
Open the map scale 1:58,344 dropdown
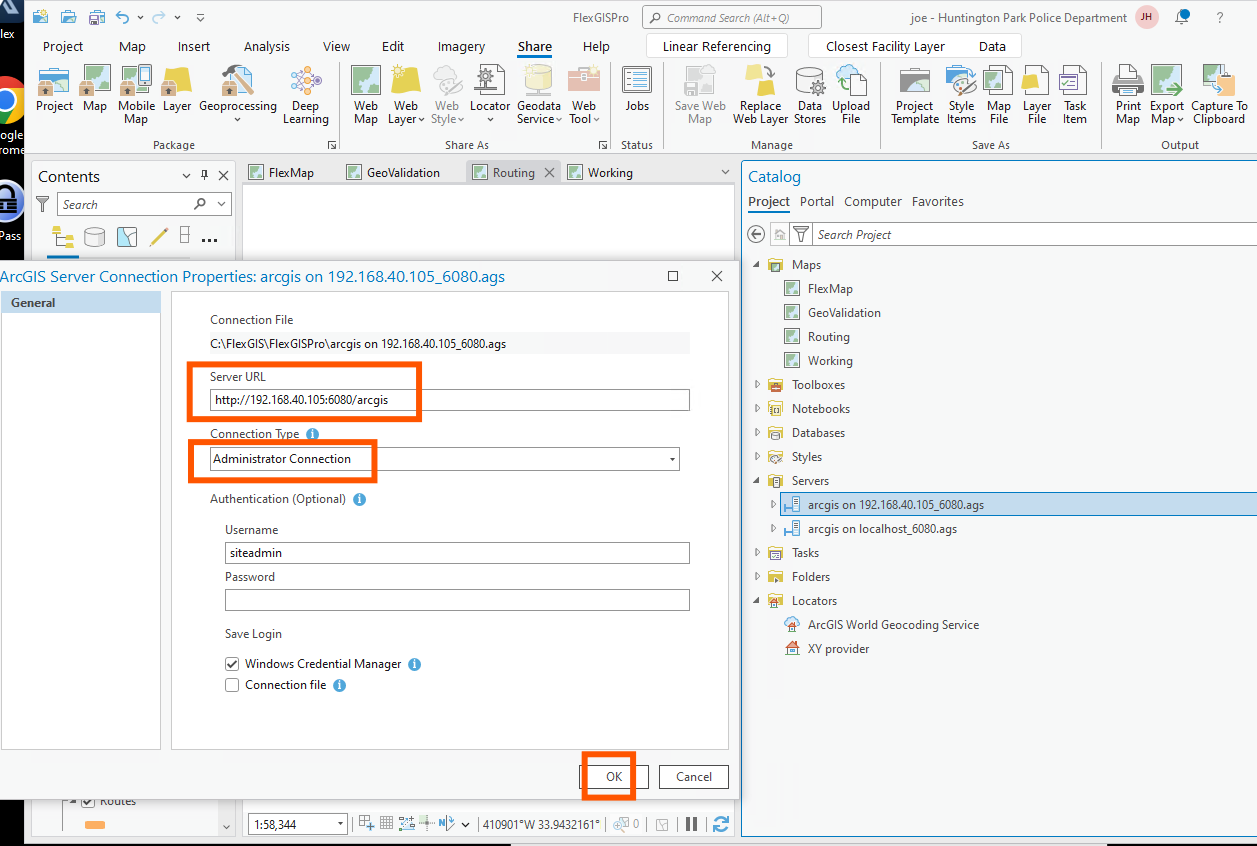point(341,824)
